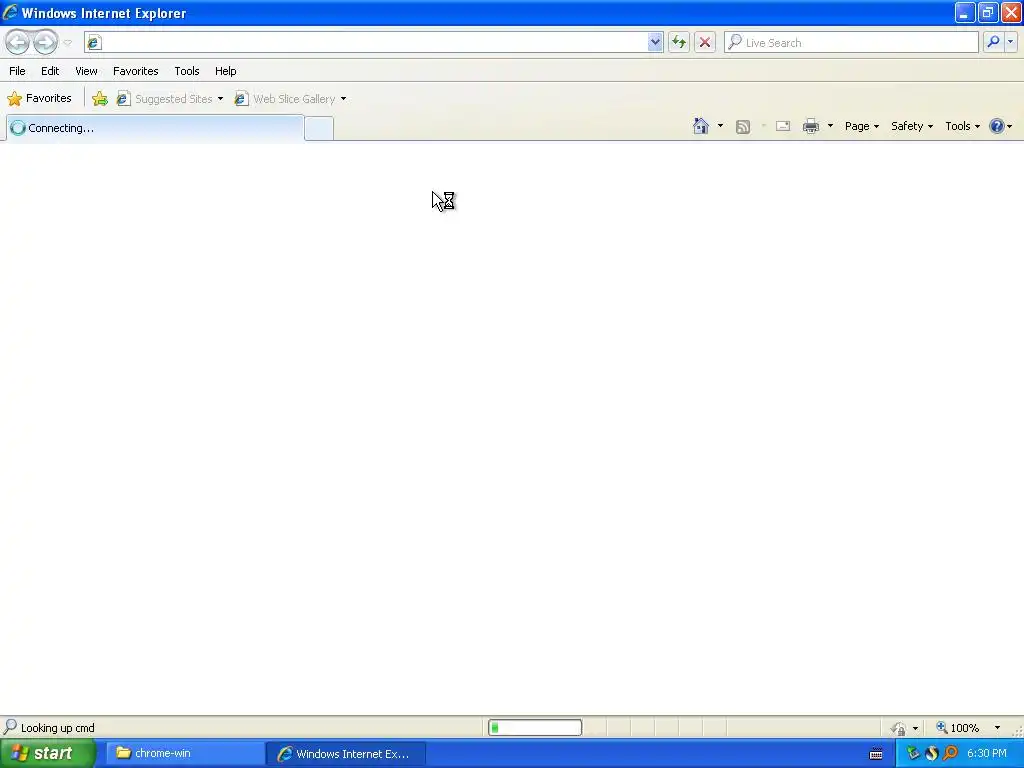Click the zoom level 100% button
The image size is (1024, 768).
coord(957,728)
